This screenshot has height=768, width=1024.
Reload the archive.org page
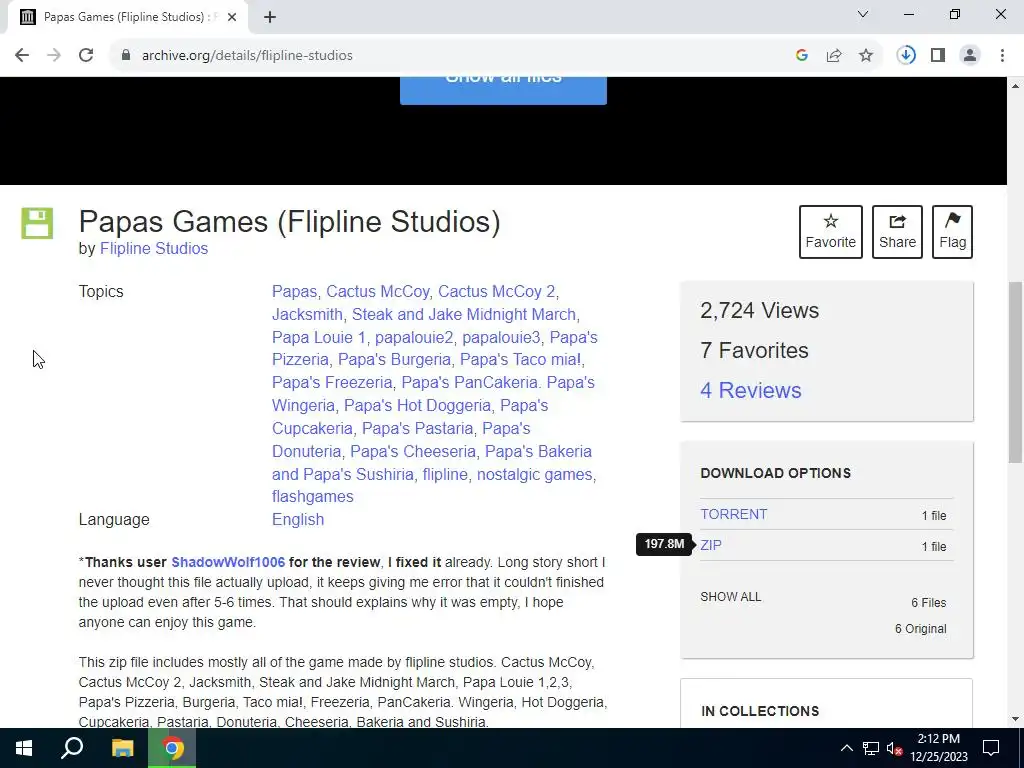pos(86,56)
